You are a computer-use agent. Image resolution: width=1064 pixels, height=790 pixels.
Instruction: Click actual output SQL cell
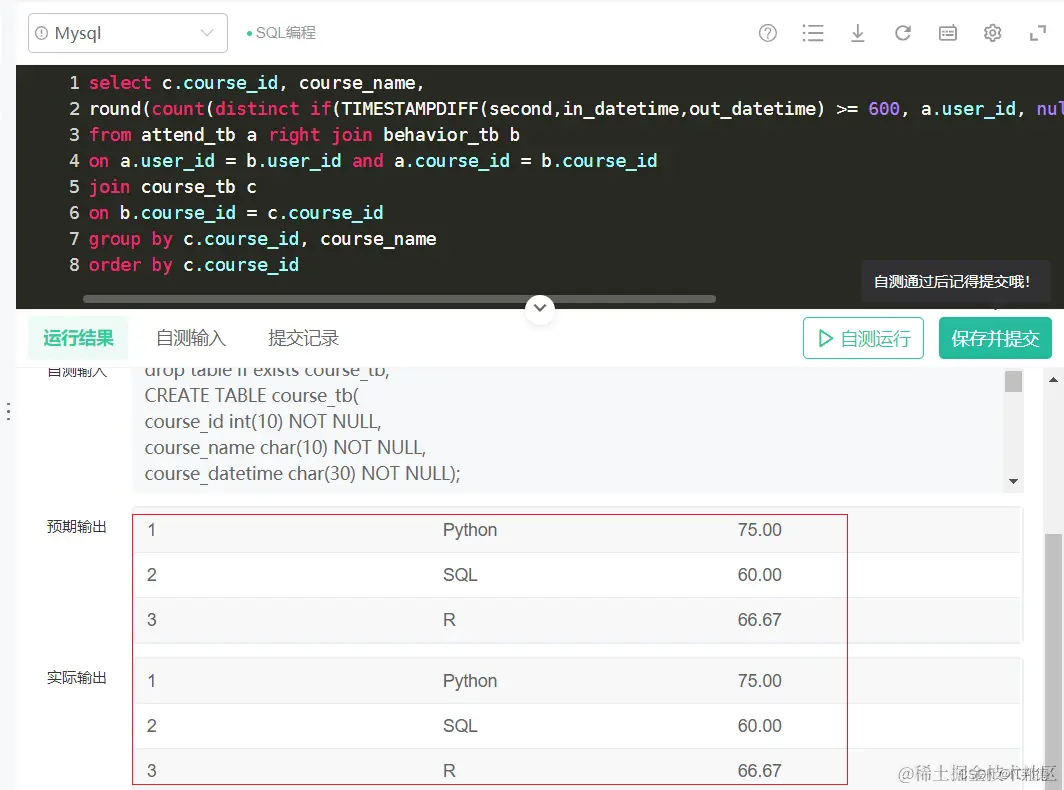coord(460,726)
